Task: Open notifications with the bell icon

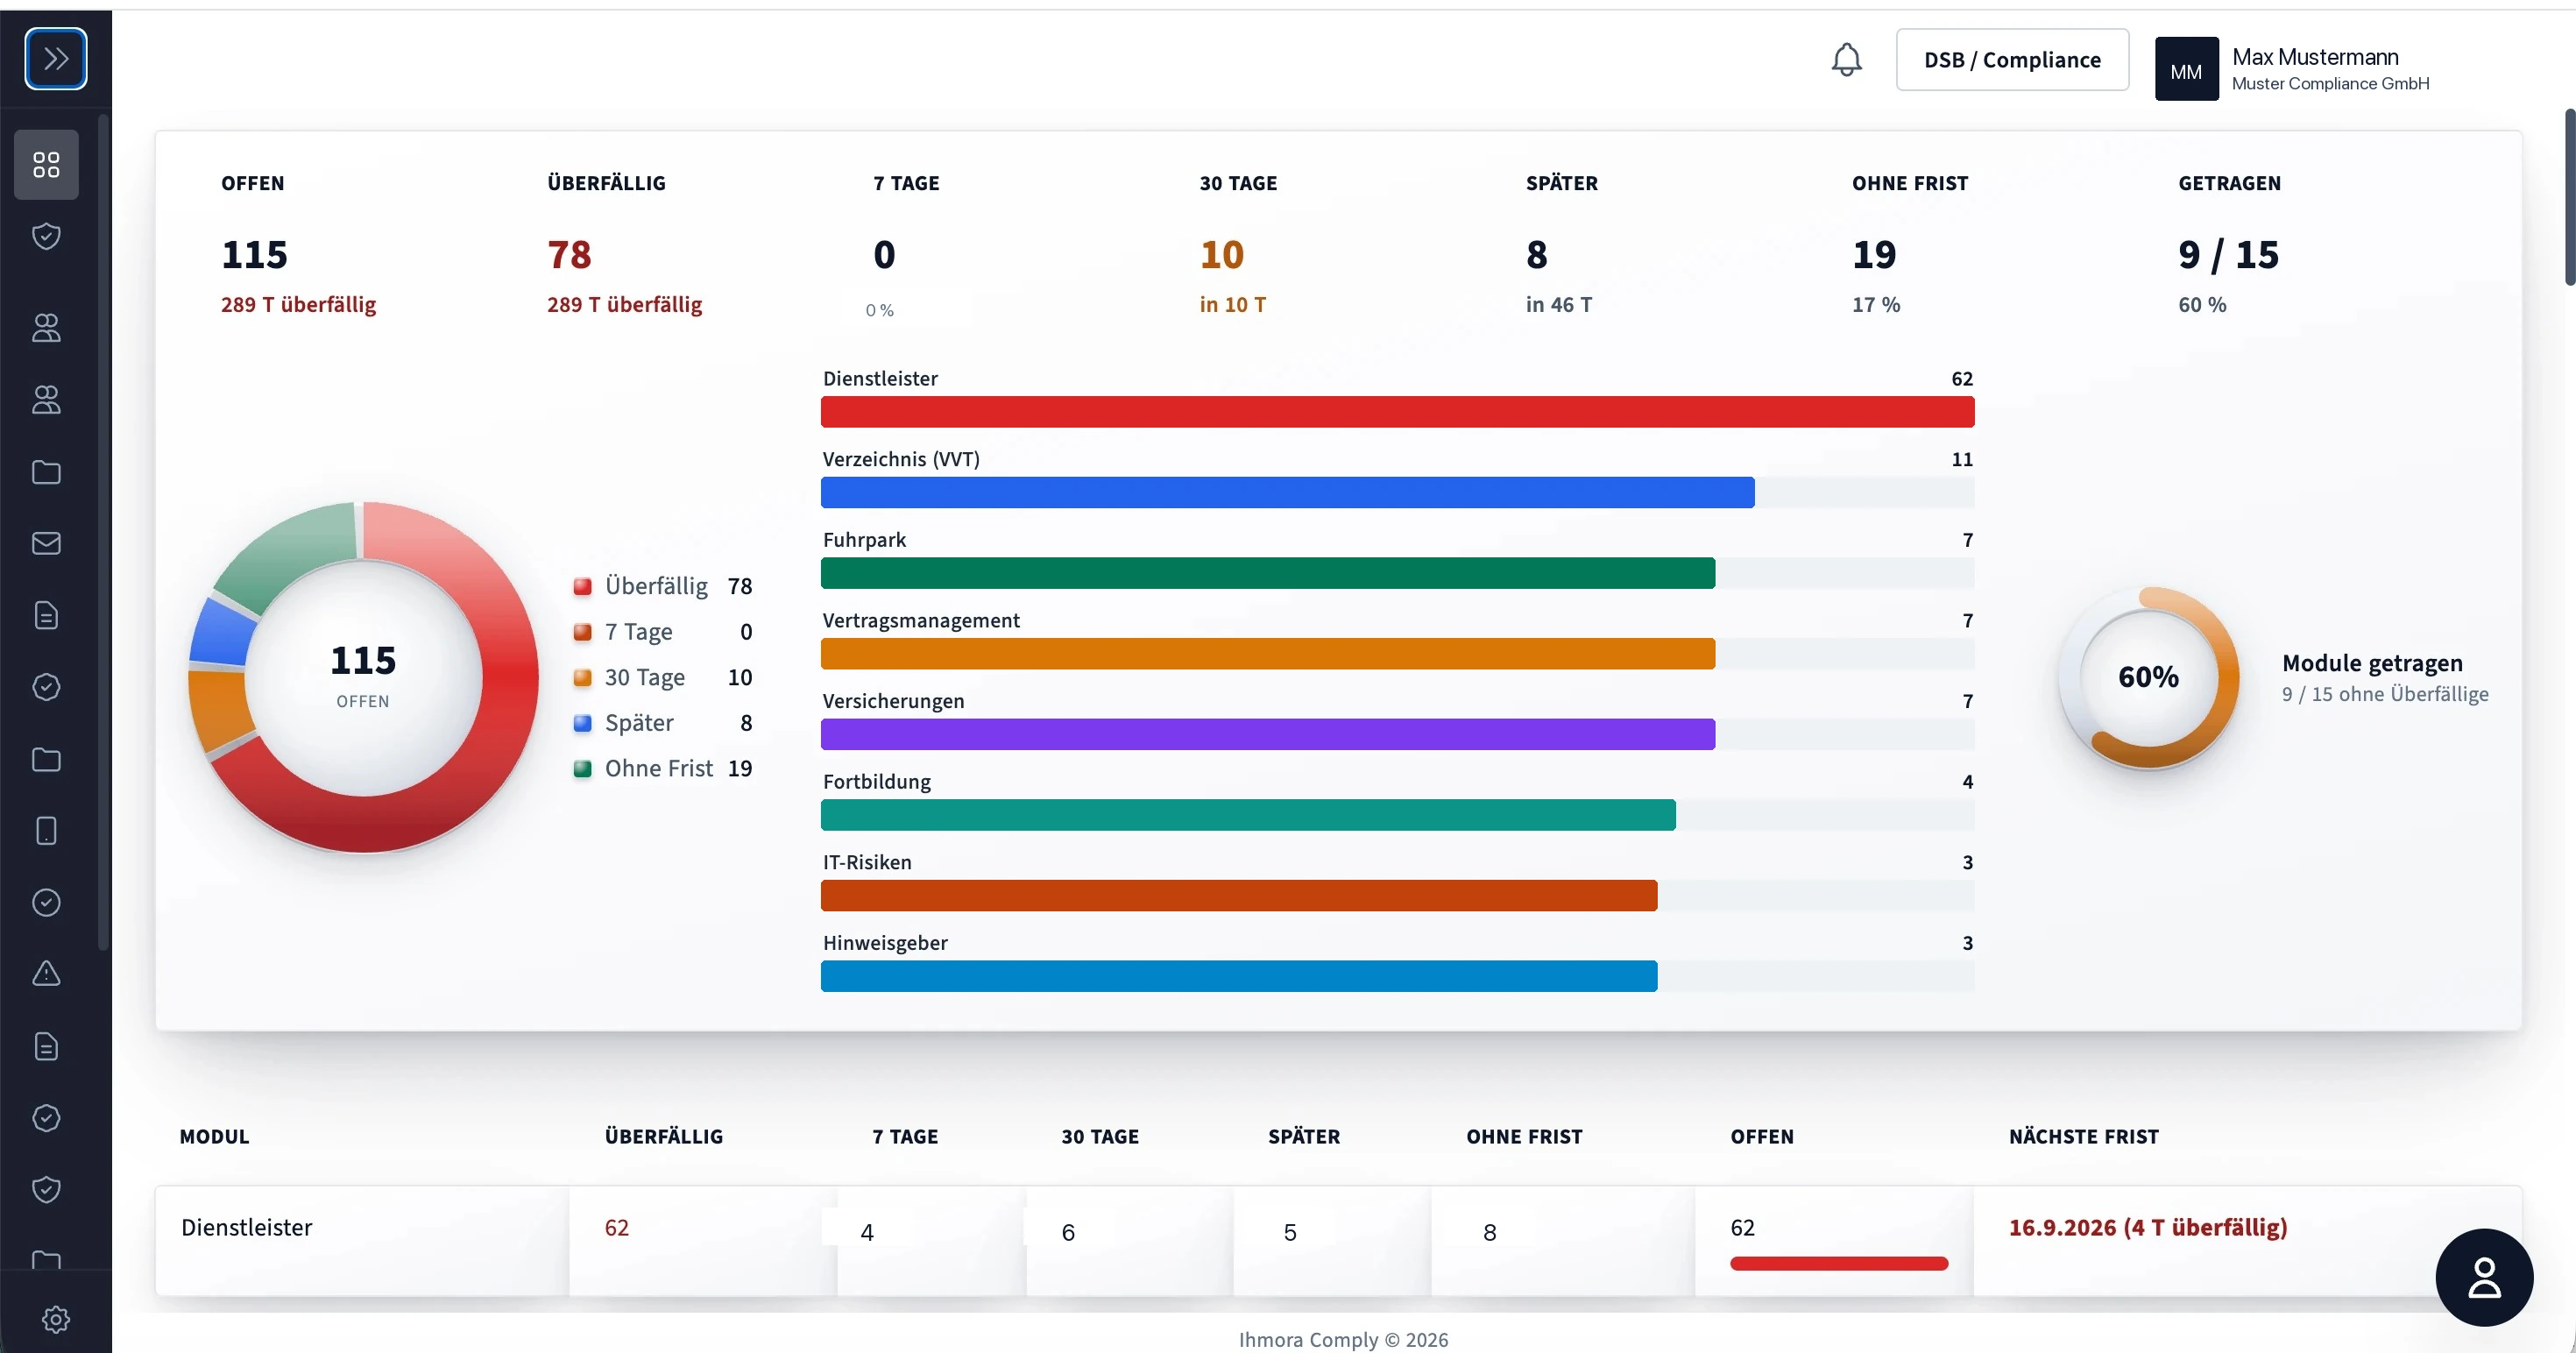Action: pyautogui.click(x=1846, y=60)
